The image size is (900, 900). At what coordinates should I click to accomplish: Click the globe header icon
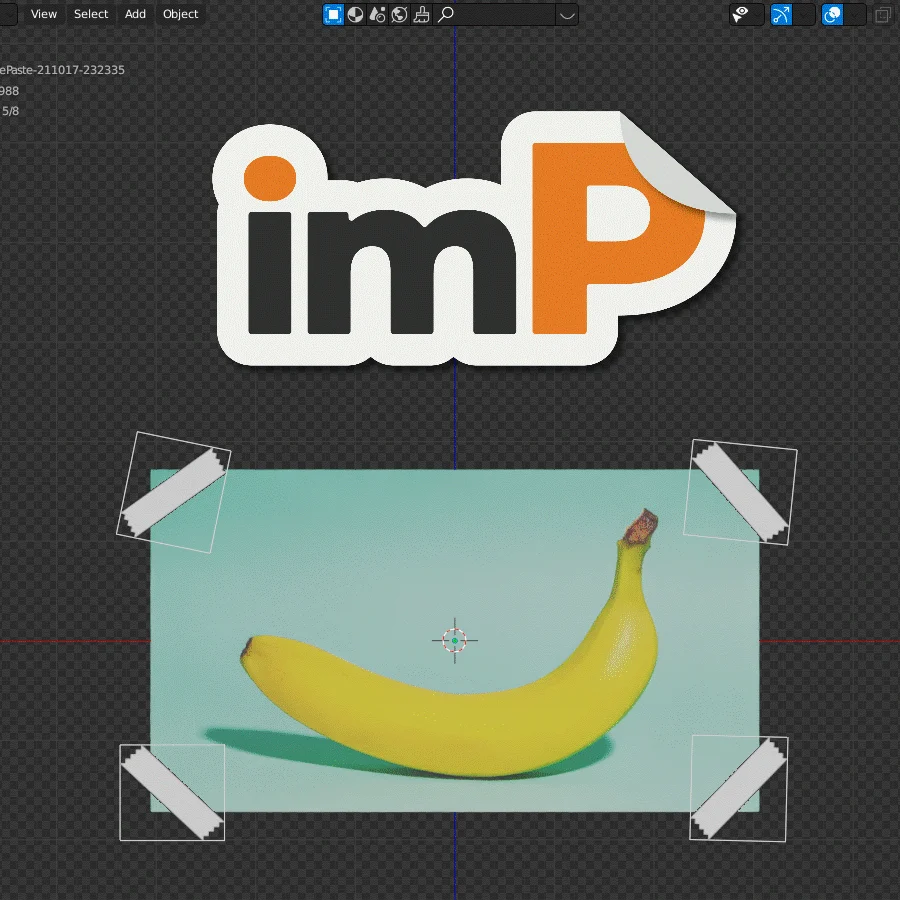399,14
